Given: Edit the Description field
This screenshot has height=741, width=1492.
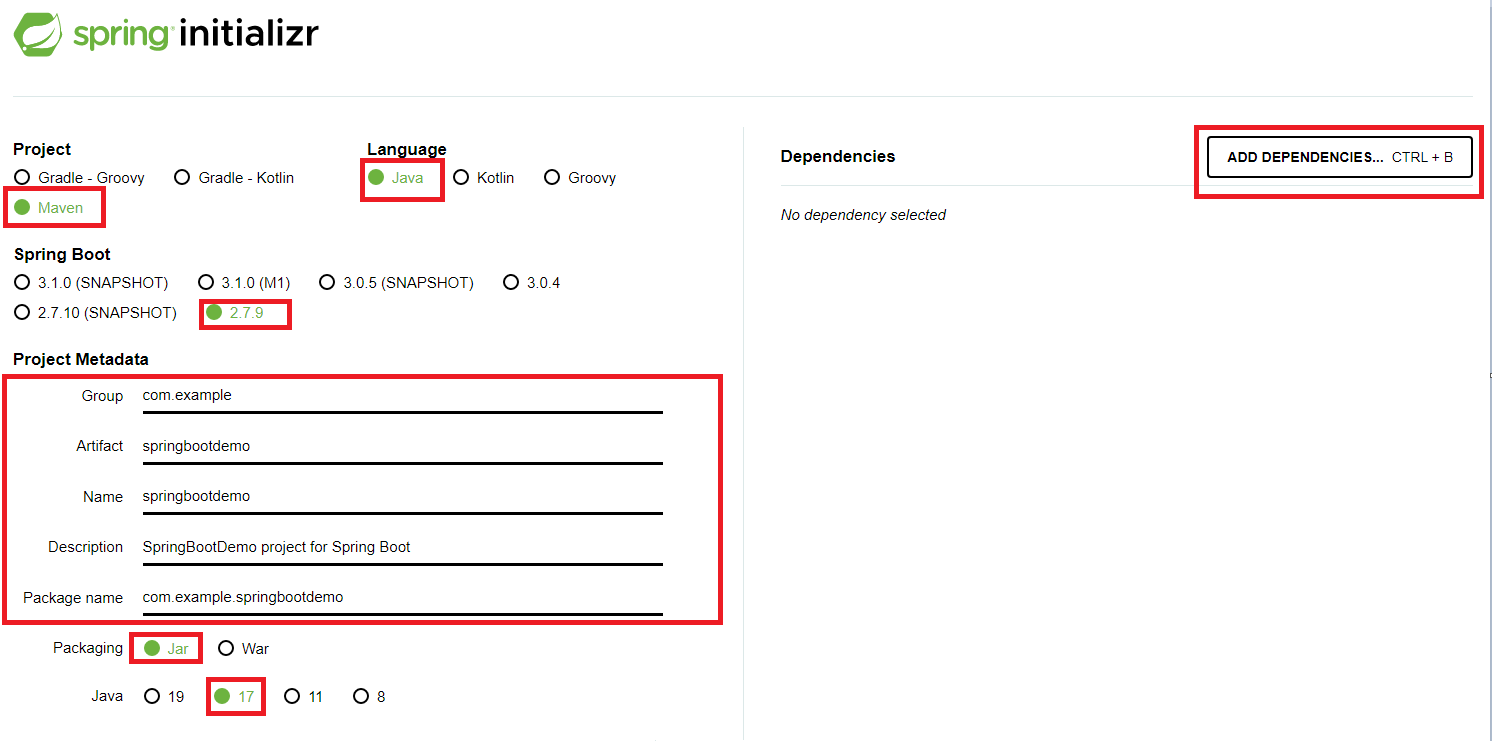Looking at the screenshot, I should click(402, 547).
